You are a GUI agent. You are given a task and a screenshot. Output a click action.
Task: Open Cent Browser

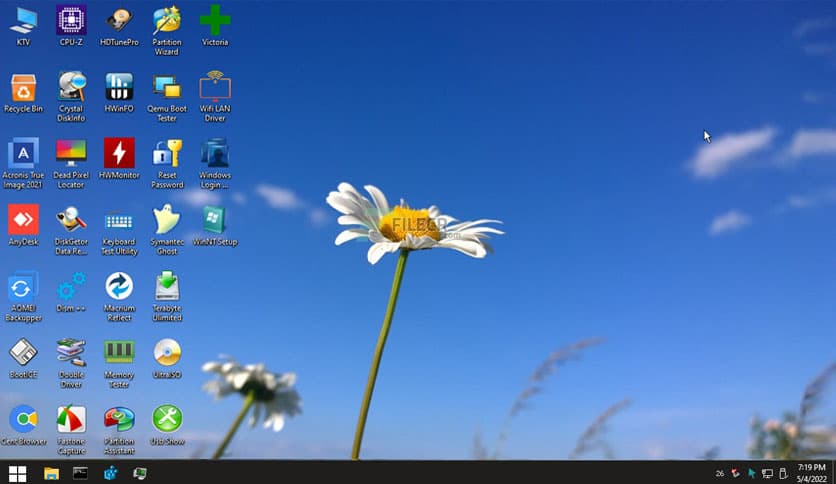pyautogui.click(x=23, y=425)
